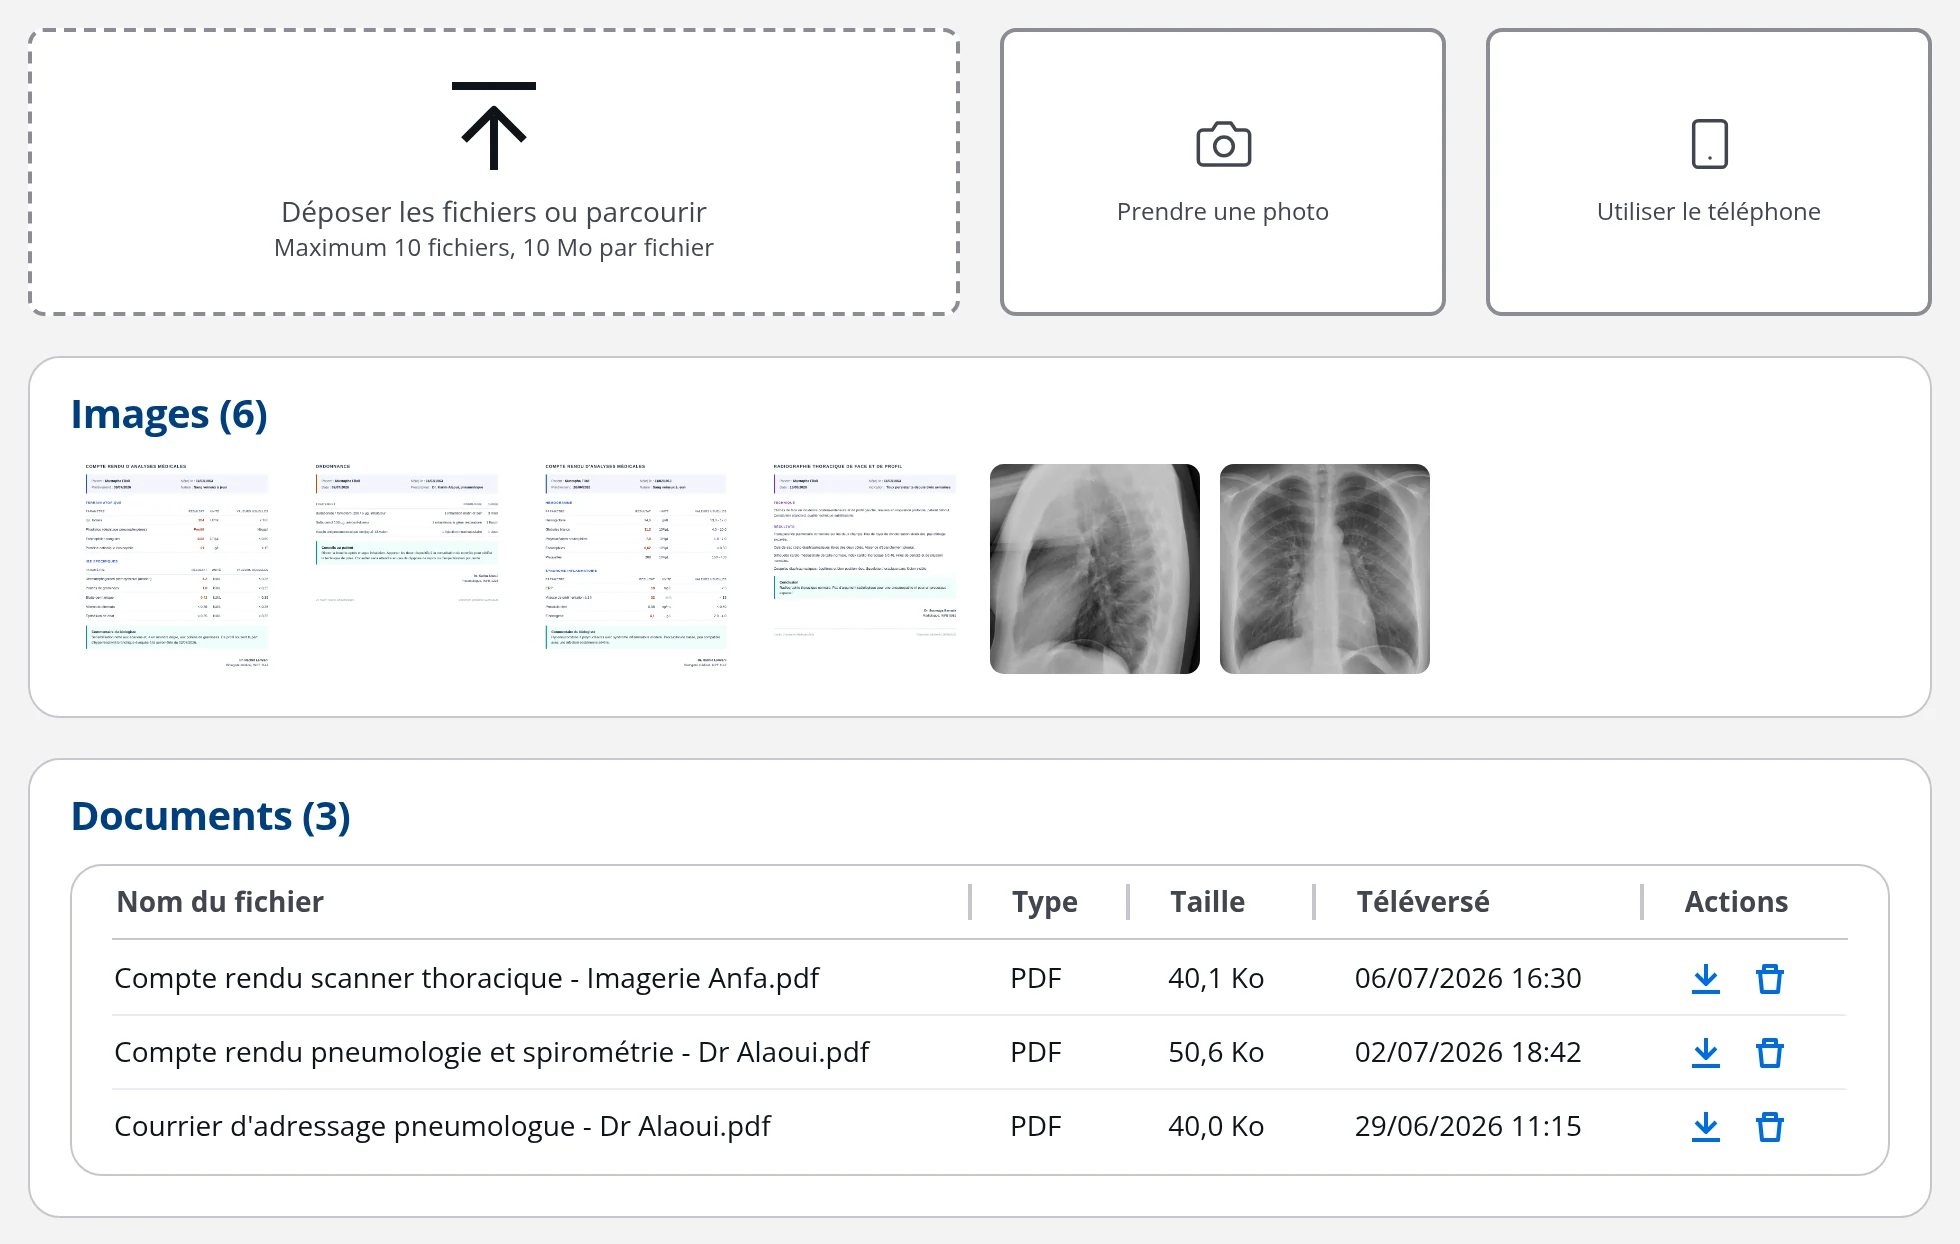Click the 'Images (6)' heading
1960x1244 pixels.
point(169,415)
